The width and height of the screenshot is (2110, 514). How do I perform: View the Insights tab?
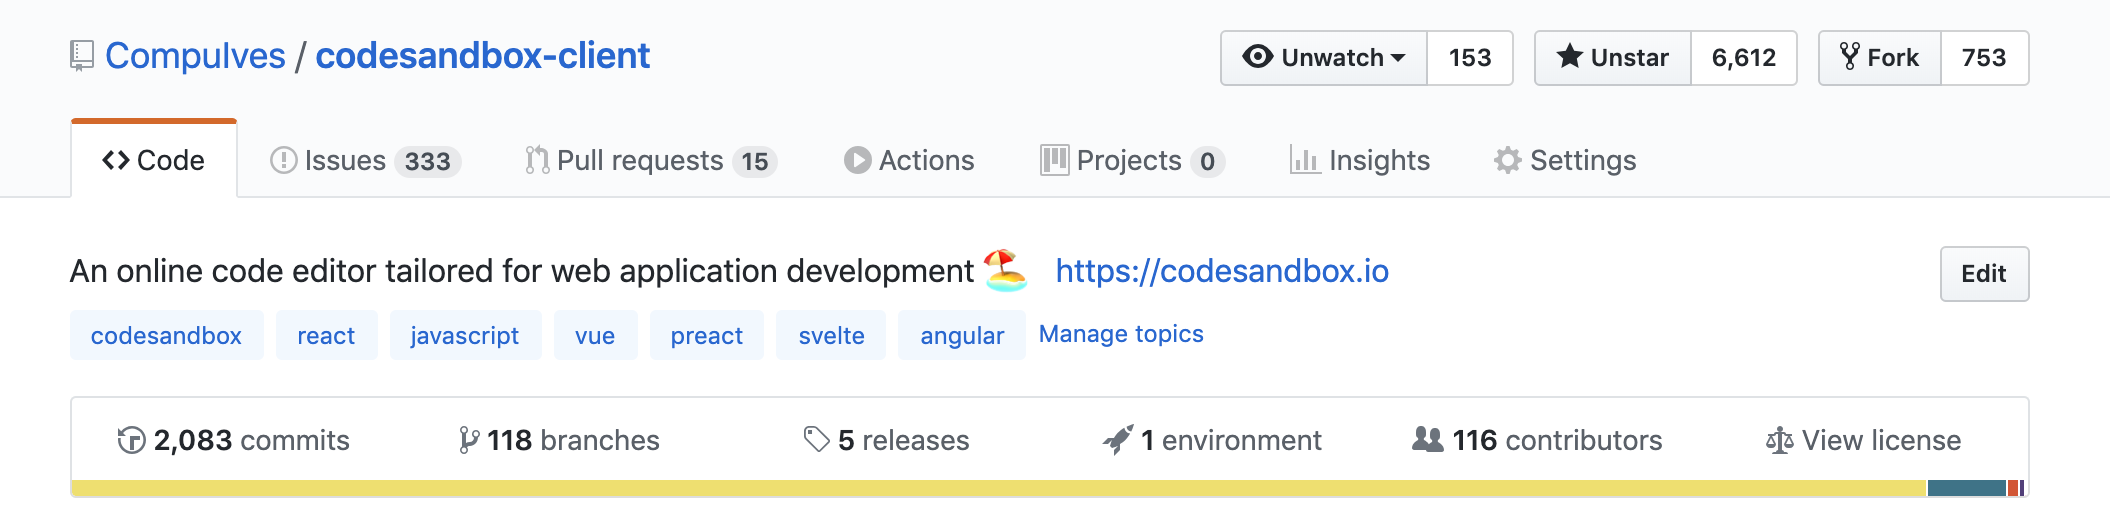1360,160
